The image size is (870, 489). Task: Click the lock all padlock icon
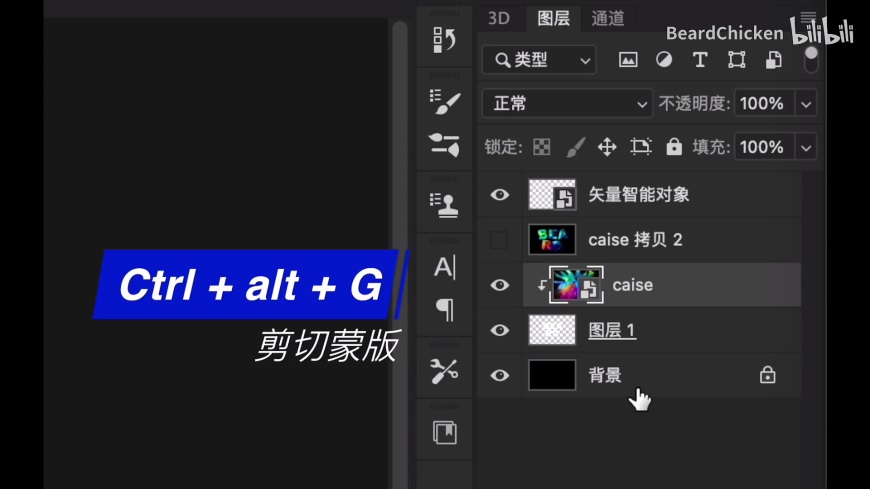(x=674, y=147)
